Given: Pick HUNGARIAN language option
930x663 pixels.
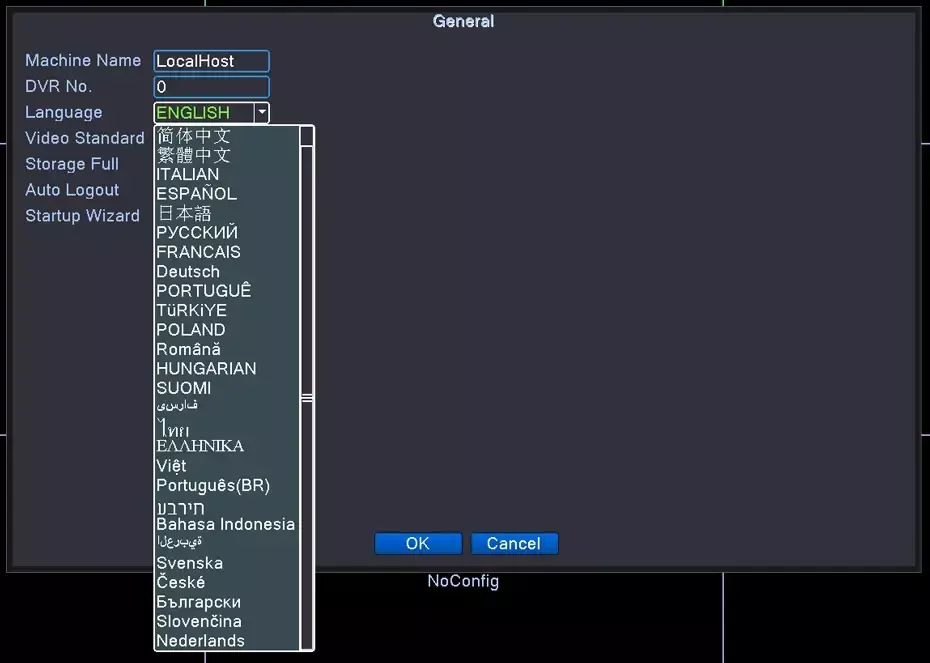Looking at the screenshot, I should 206,368.
